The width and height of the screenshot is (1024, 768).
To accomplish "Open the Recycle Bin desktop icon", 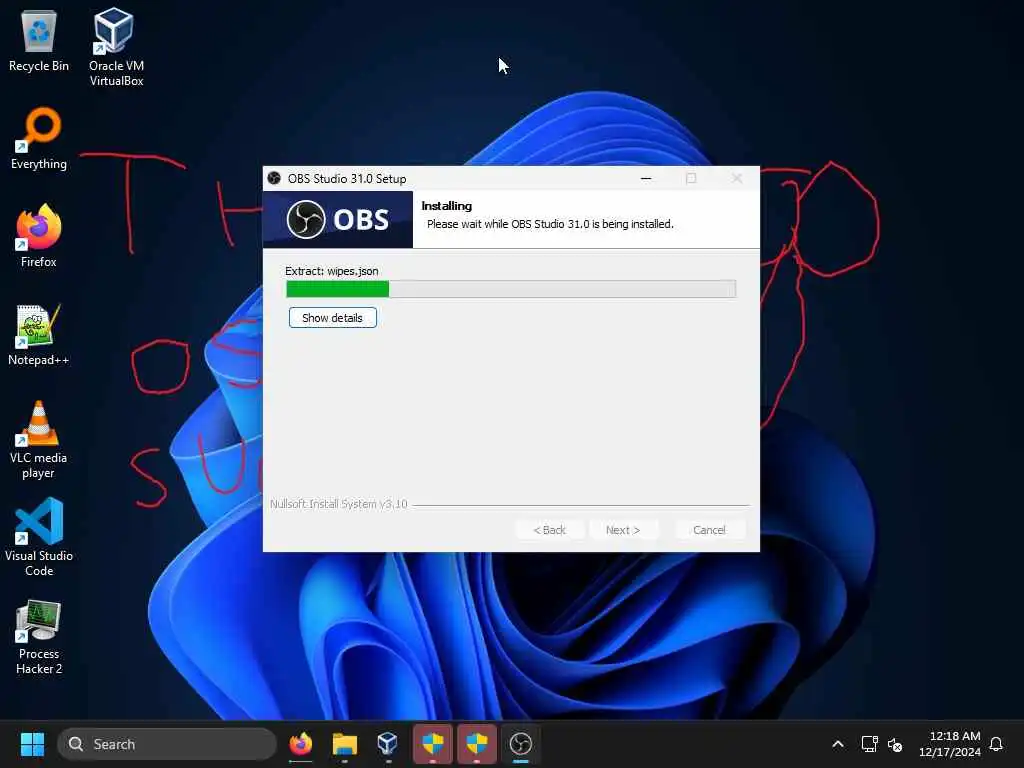I will tap(39, 40).
